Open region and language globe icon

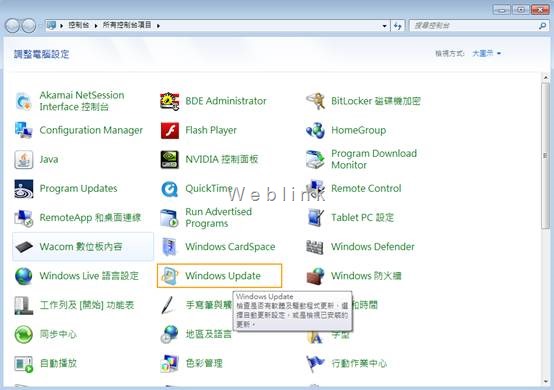click(170, 334)
